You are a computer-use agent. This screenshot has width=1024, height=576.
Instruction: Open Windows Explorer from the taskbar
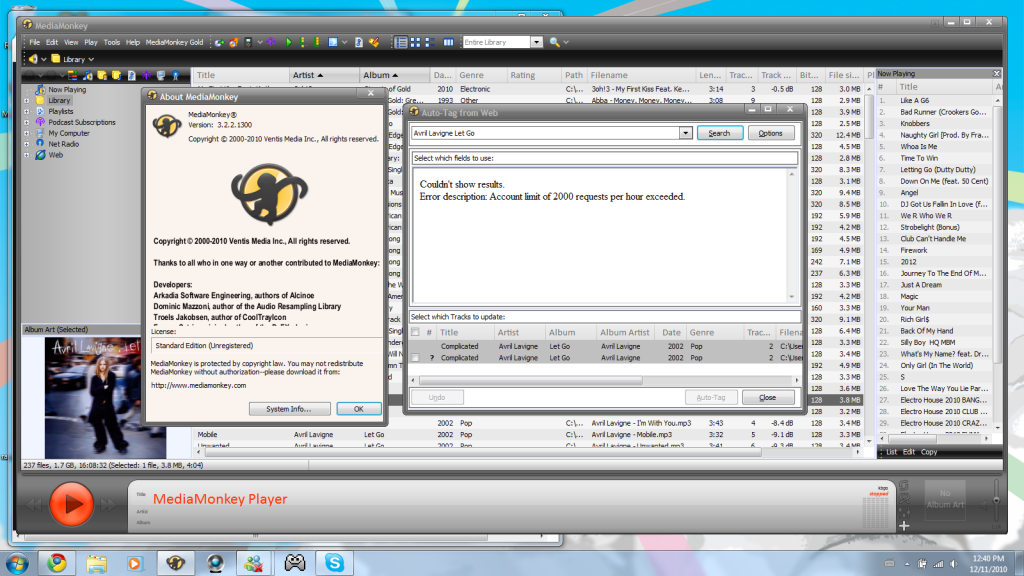(97, 563)
